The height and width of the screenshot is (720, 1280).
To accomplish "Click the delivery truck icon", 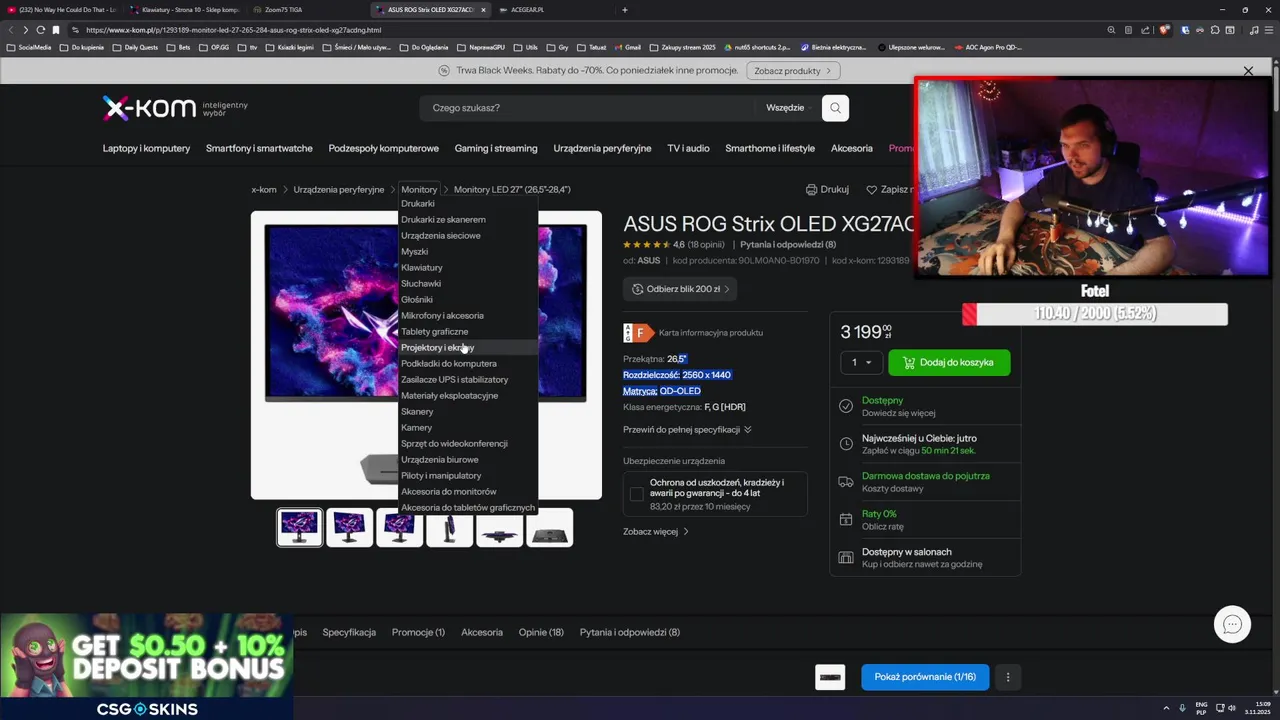I will coord(846,482).
